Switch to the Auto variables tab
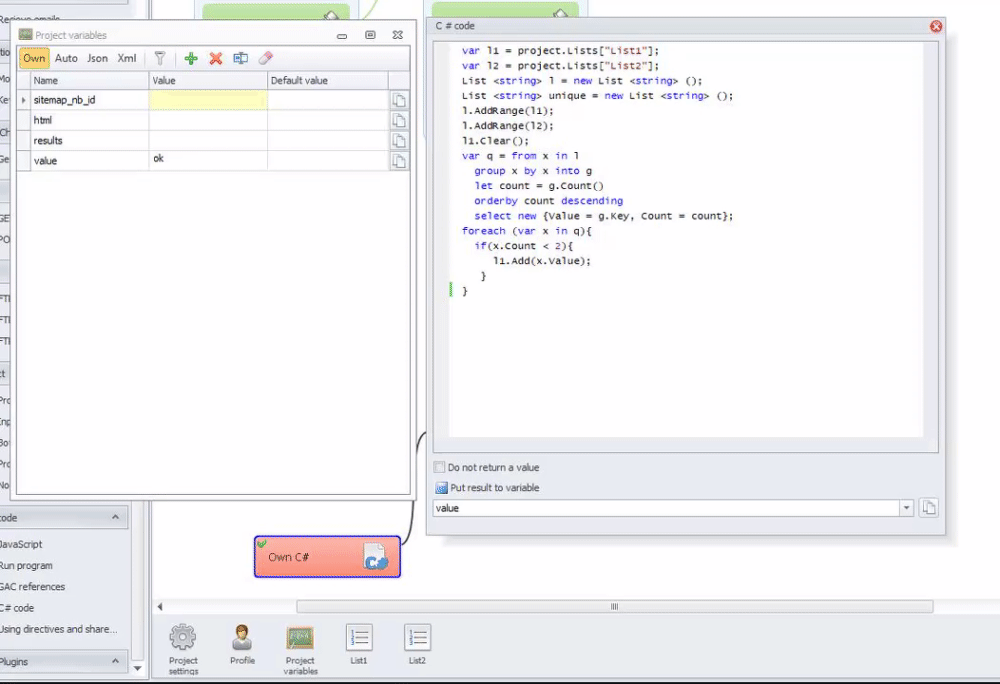The height and width of the screenshot is (684, 1000). pos(66,58)
